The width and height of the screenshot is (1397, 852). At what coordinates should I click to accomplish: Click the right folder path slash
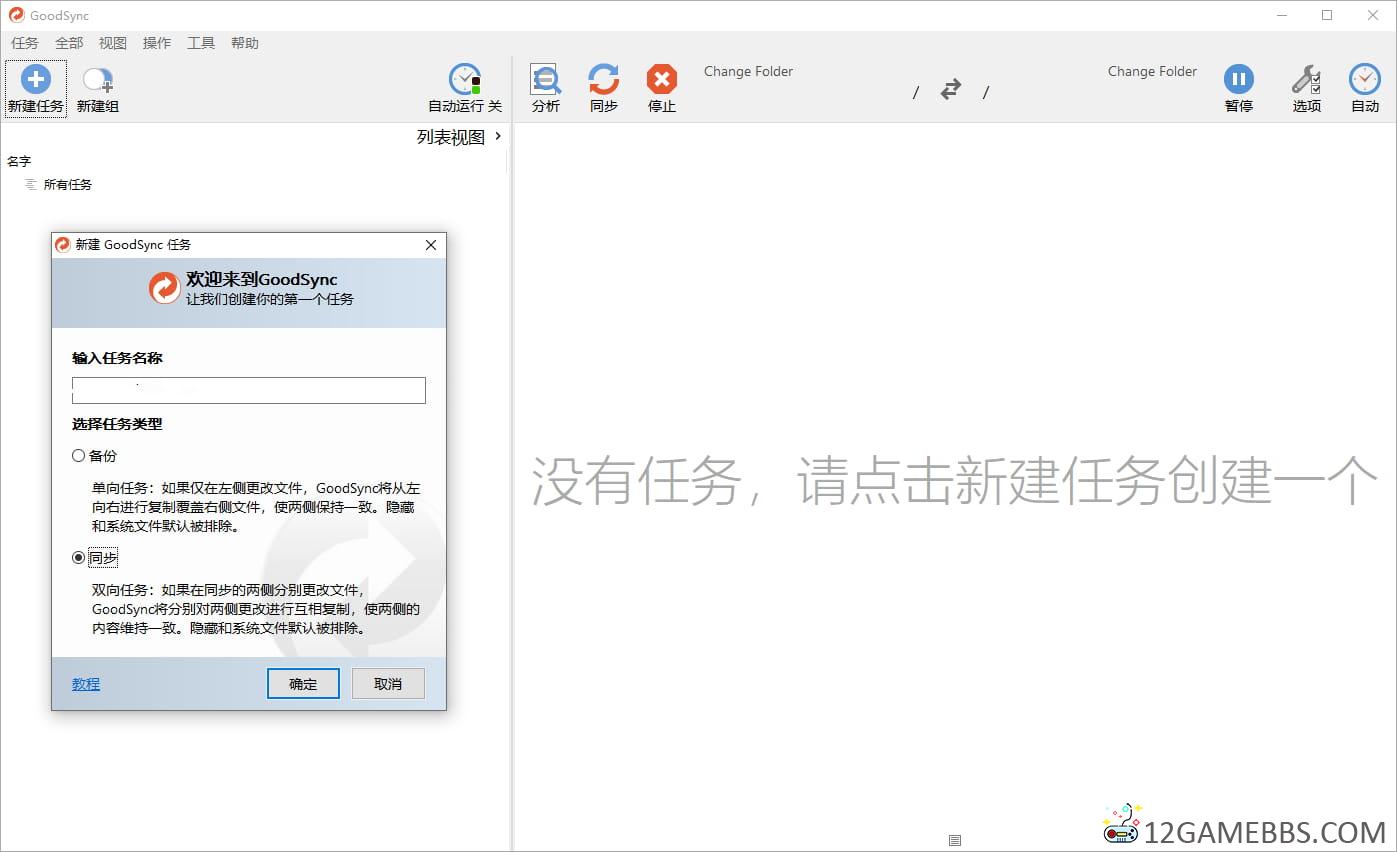click(985, 93)
